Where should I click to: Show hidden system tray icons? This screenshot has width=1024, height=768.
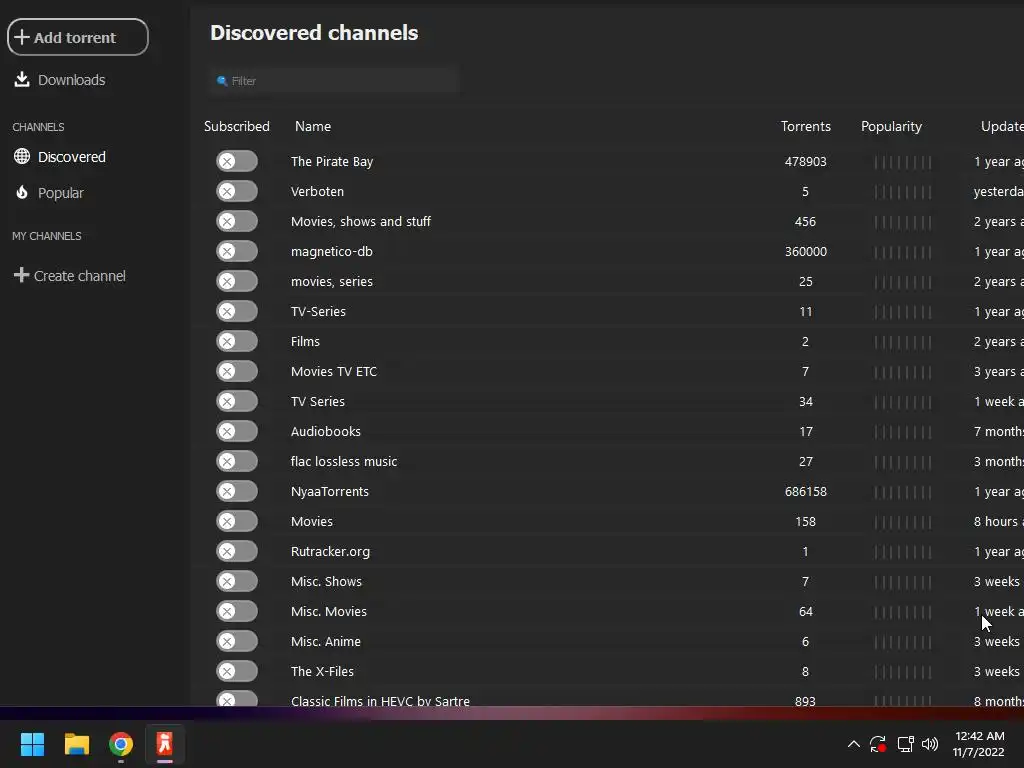pyautogui.click(x=854, y=744)
